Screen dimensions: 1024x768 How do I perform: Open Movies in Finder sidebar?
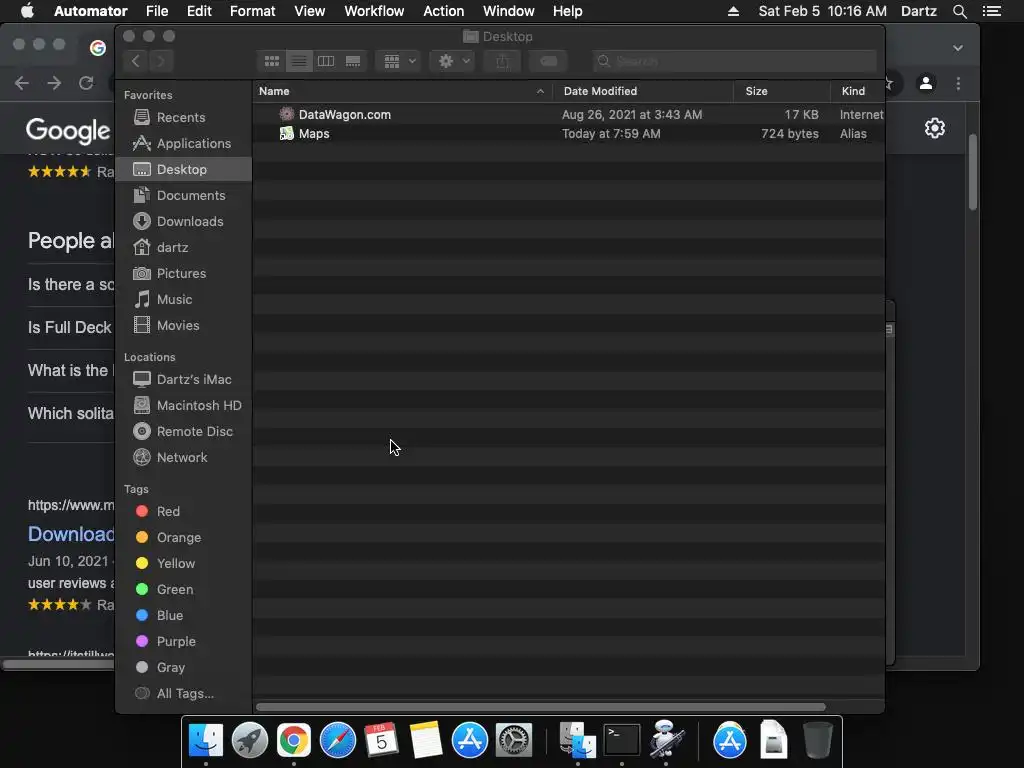pos(183,326)
